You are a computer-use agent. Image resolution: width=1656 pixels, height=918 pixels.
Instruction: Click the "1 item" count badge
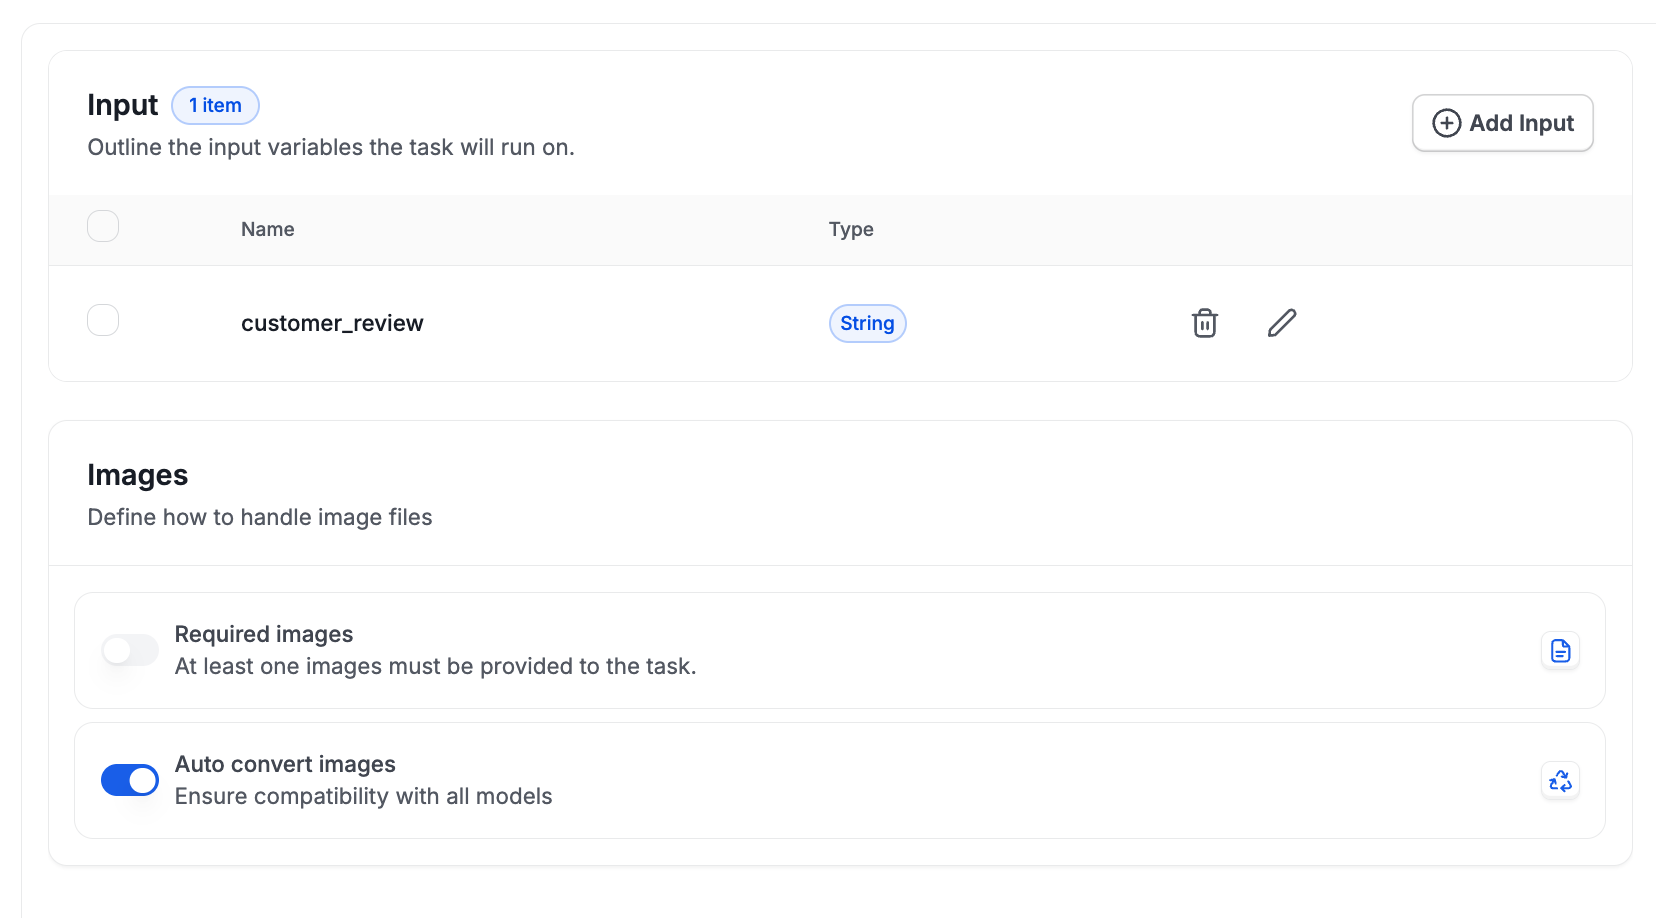pyautogui.click(x=215, y=106)
